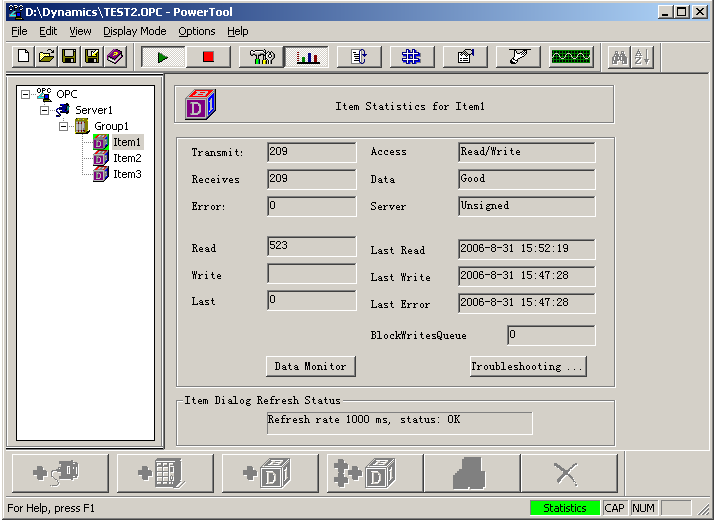
Task: Open file with the folder icon
Action: tap(46, 57)
